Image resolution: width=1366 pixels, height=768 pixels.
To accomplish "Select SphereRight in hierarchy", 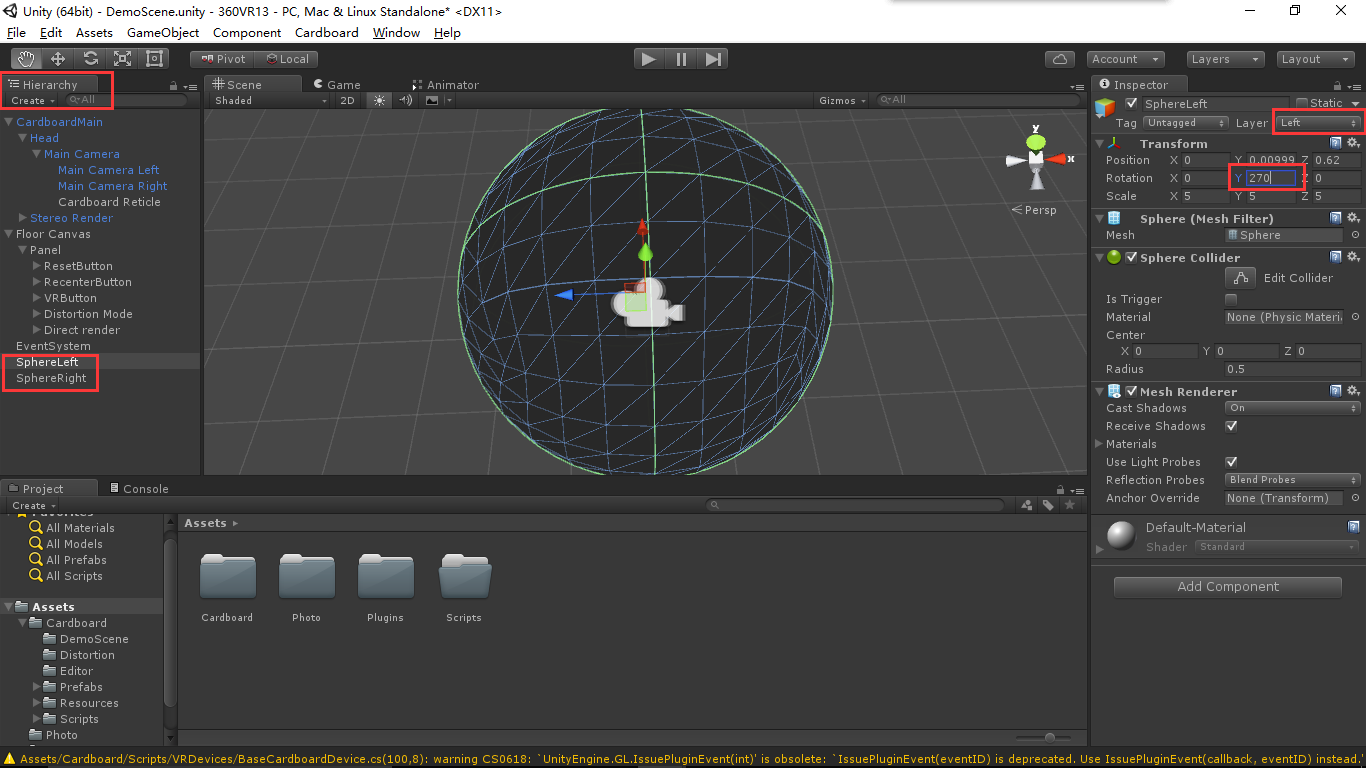I will pyautogui.click(x=51, y=378).
